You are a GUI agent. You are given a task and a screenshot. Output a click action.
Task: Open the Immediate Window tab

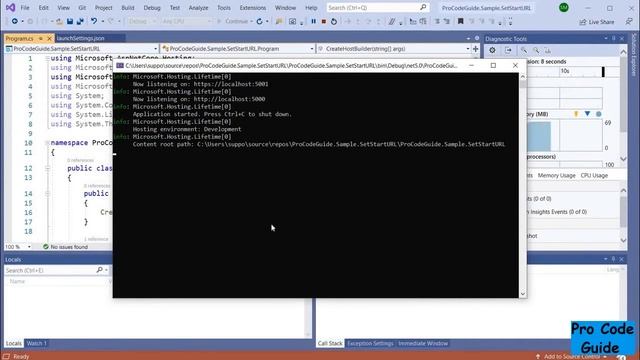point(423,343)
